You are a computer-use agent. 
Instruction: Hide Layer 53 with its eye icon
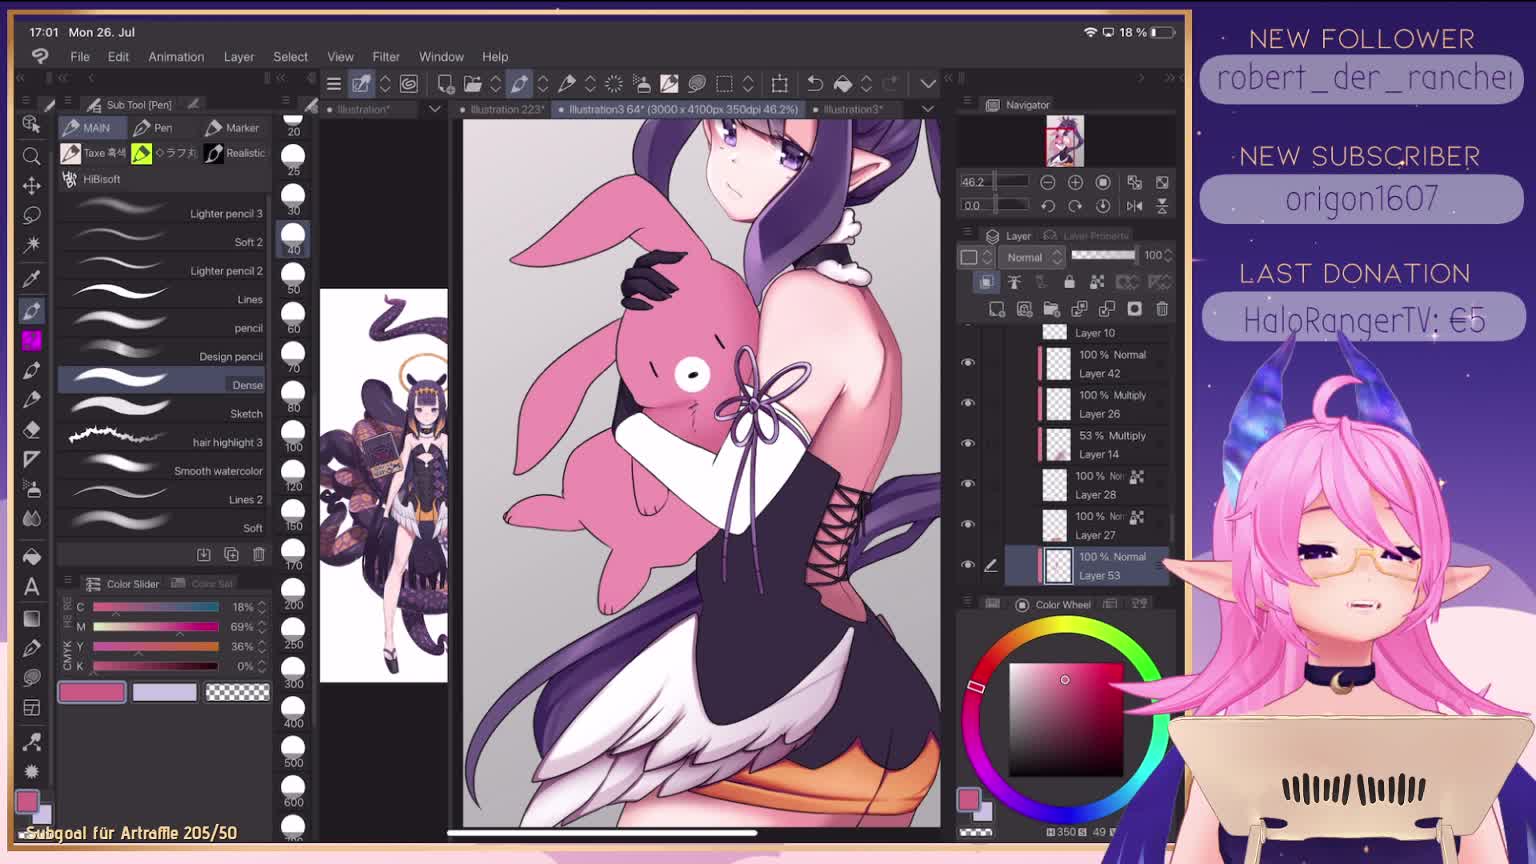tap(967, 565)
